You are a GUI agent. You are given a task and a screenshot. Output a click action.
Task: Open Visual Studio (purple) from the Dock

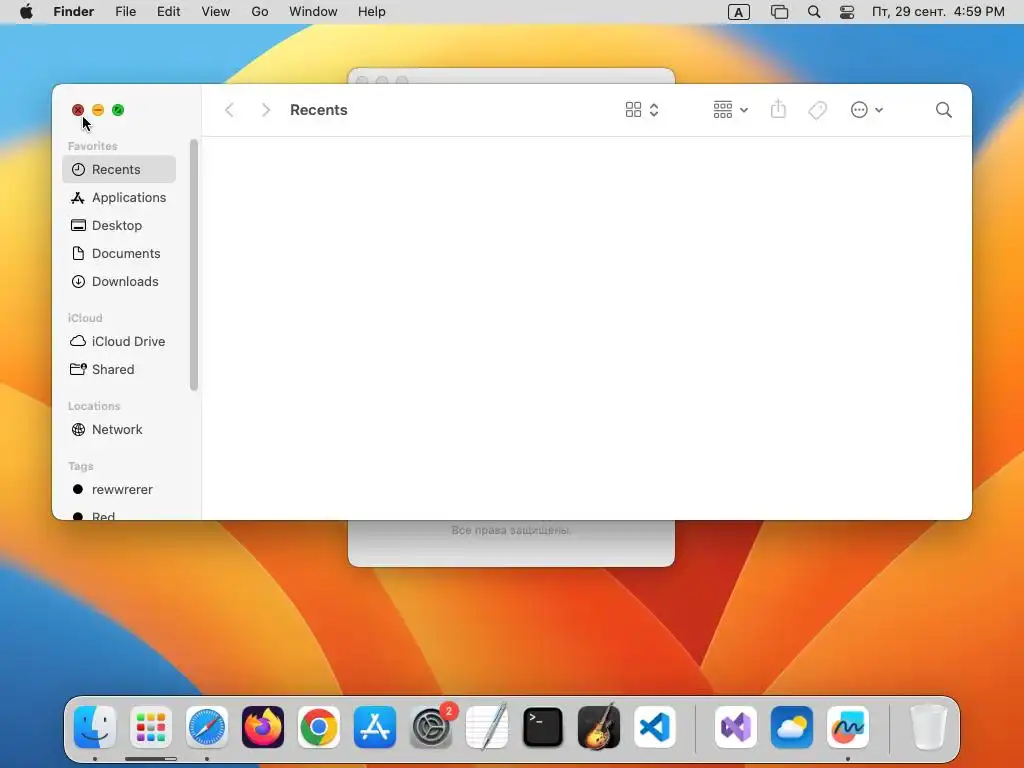pos(736,727)
